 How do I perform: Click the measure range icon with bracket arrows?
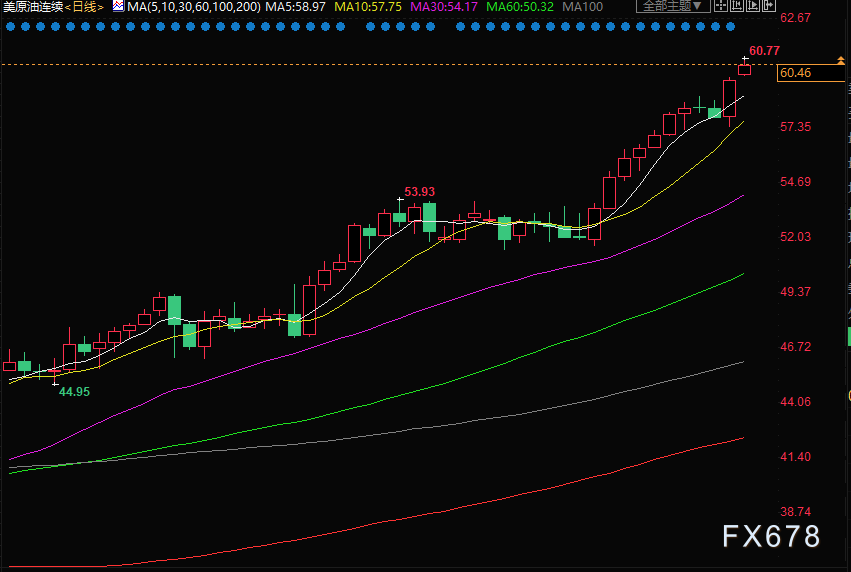(x=737, y=5)
